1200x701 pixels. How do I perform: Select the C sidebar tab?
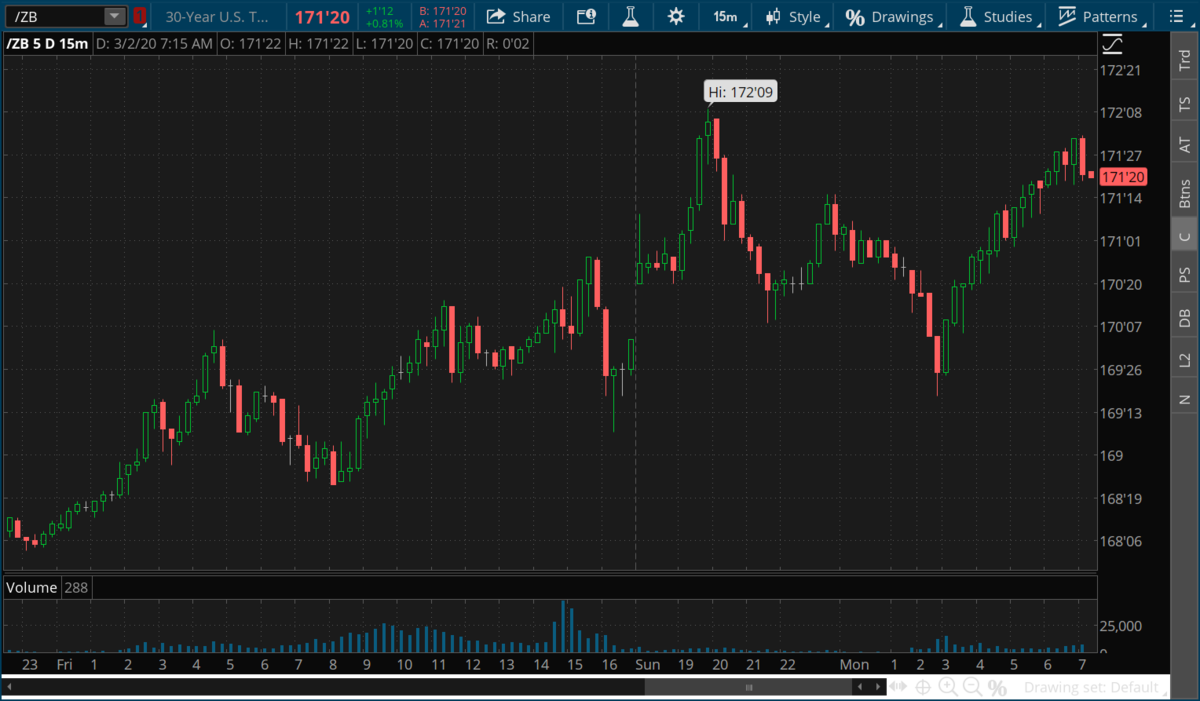(x=1184, y=236)
